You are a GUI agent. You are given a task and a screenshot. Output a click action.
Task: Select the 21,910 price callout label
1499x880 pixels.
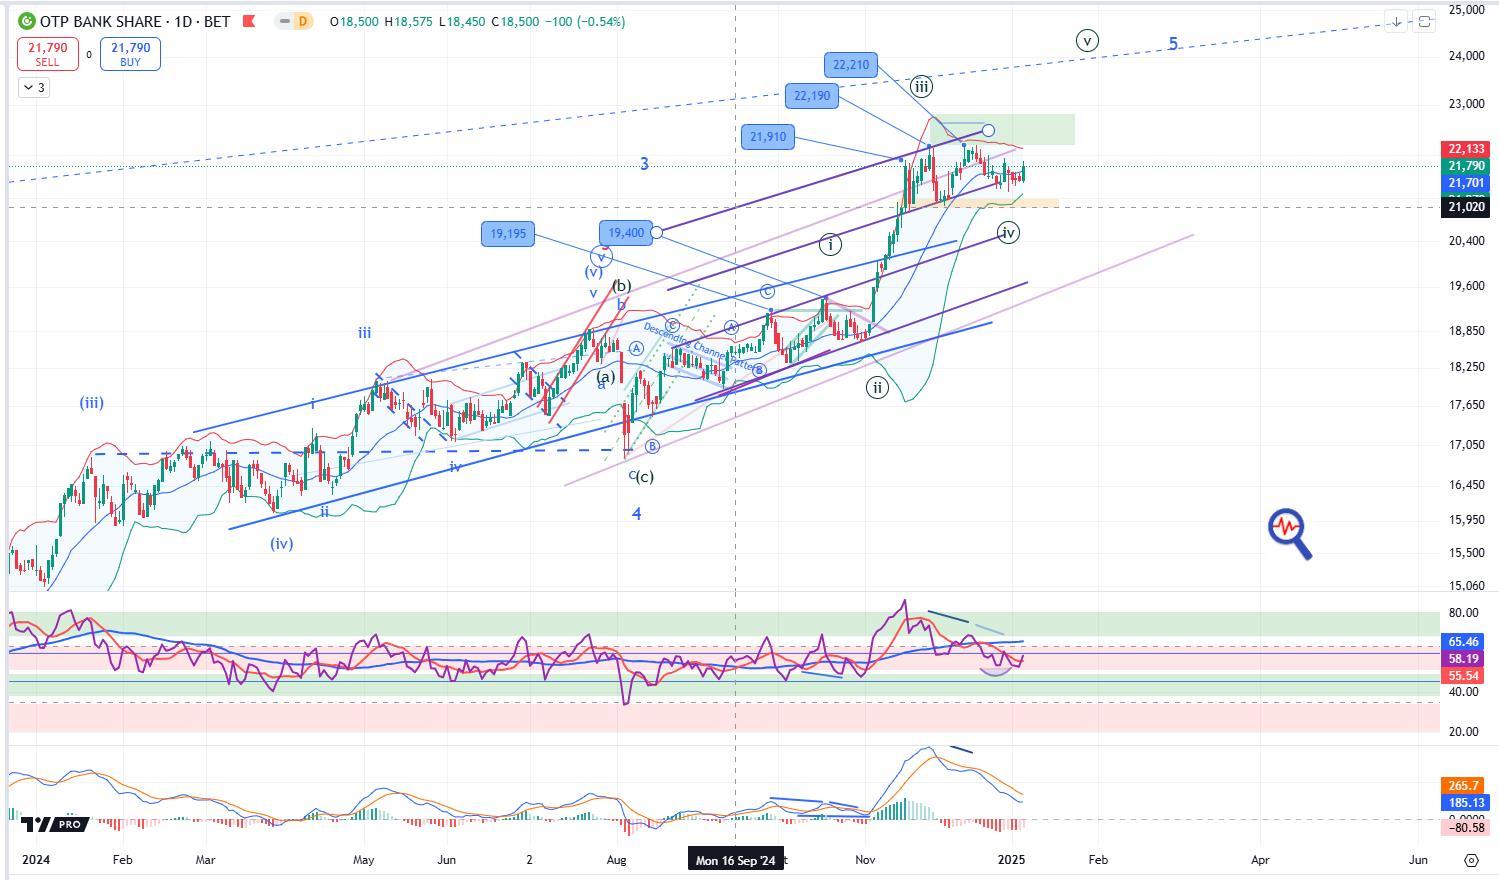[x=767, y=137]
